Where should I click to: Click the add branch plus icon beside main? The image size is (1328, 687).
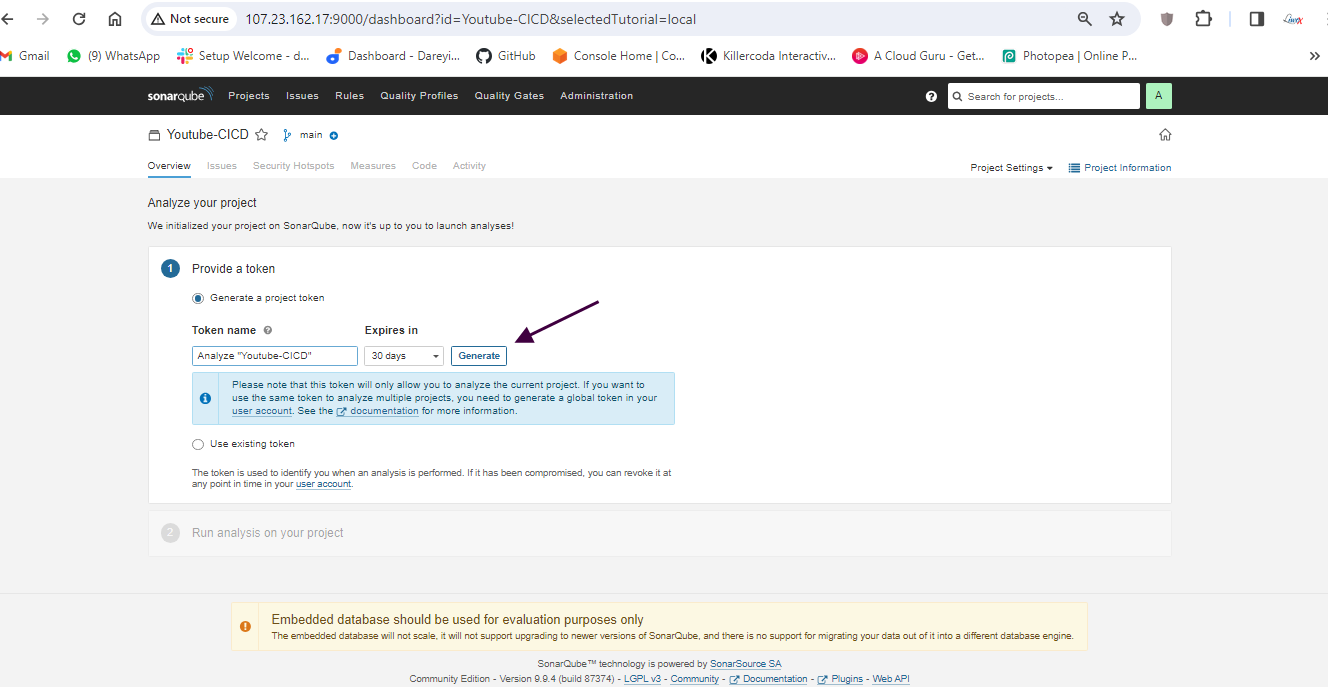pos(334,135)
